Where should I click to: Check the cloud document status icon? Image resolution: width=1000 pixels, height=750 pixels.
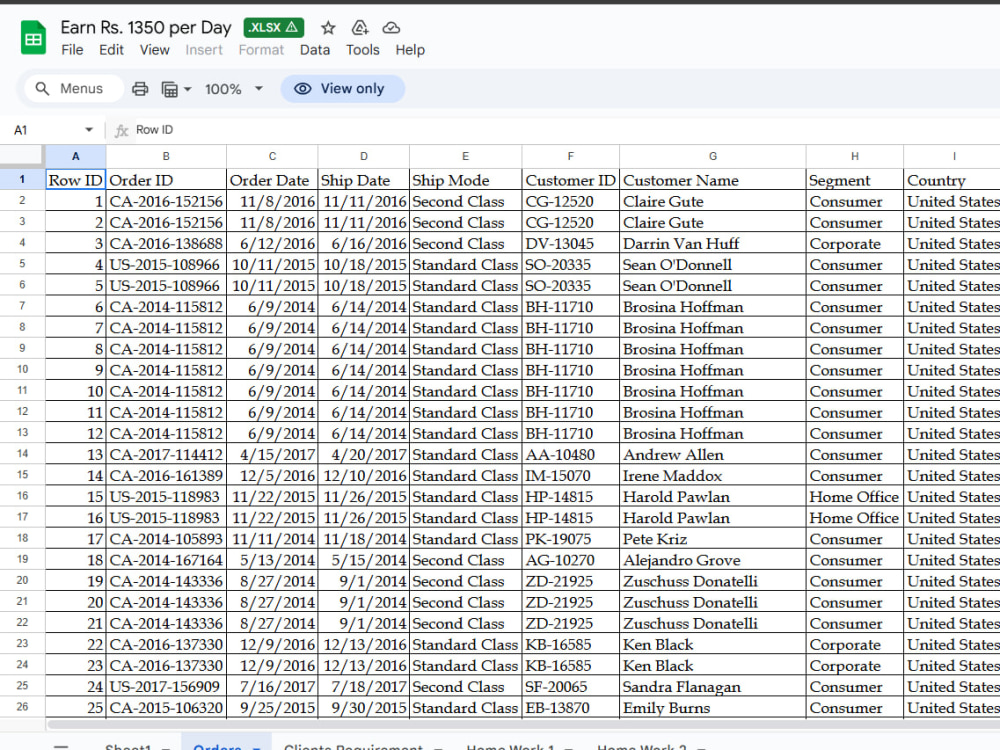coord(391,27)
